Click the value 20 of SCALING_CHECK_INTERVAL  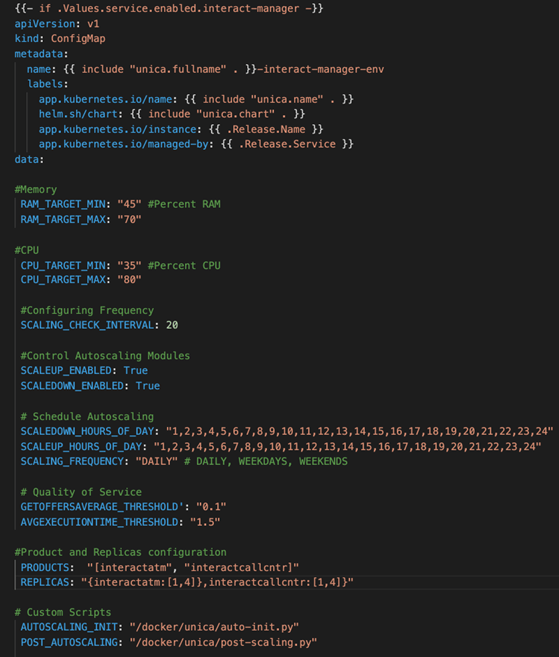[172, 325]
